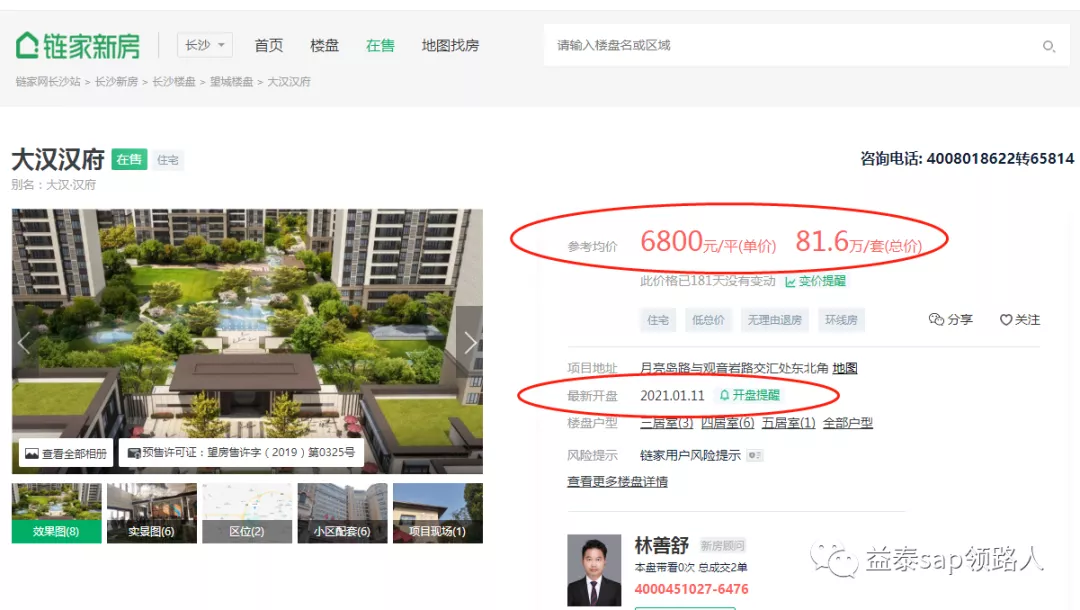Click the 链家新房 logo
The height and width of the screenshot is (610, 1080).
coord(77,45)
